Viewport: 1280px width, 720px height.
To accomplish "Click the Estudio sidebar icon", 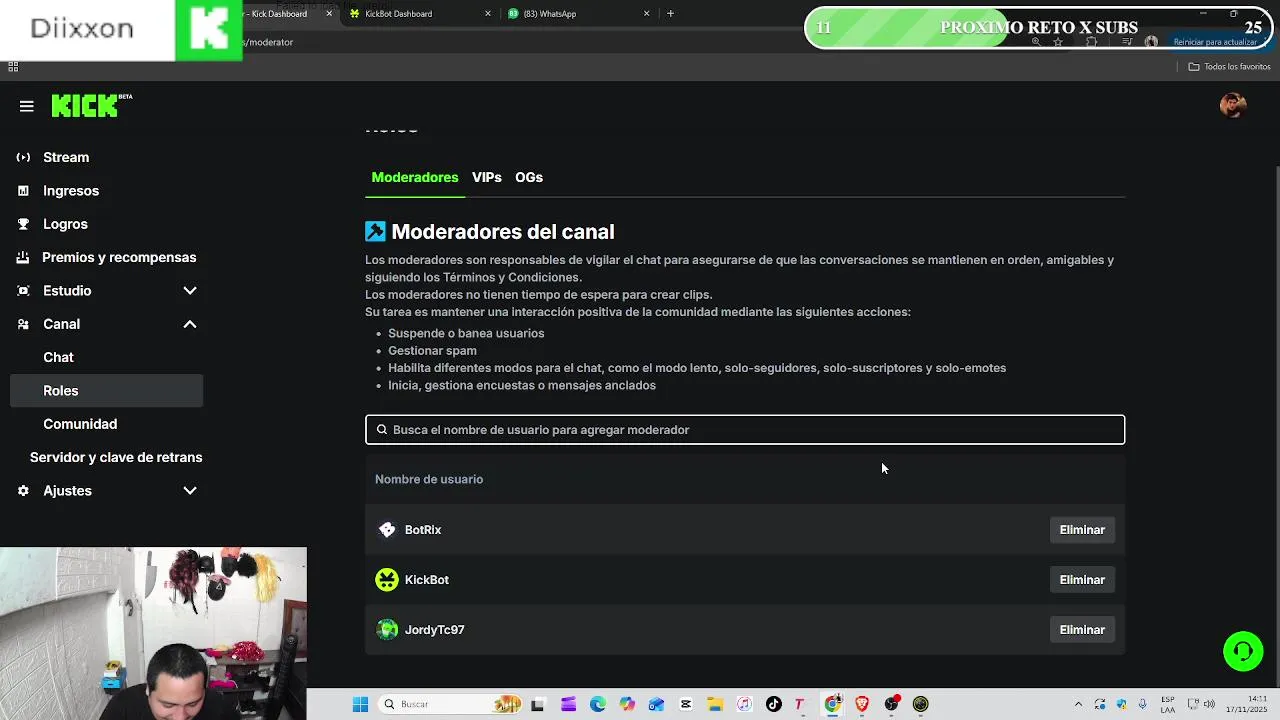I will 23,291.
